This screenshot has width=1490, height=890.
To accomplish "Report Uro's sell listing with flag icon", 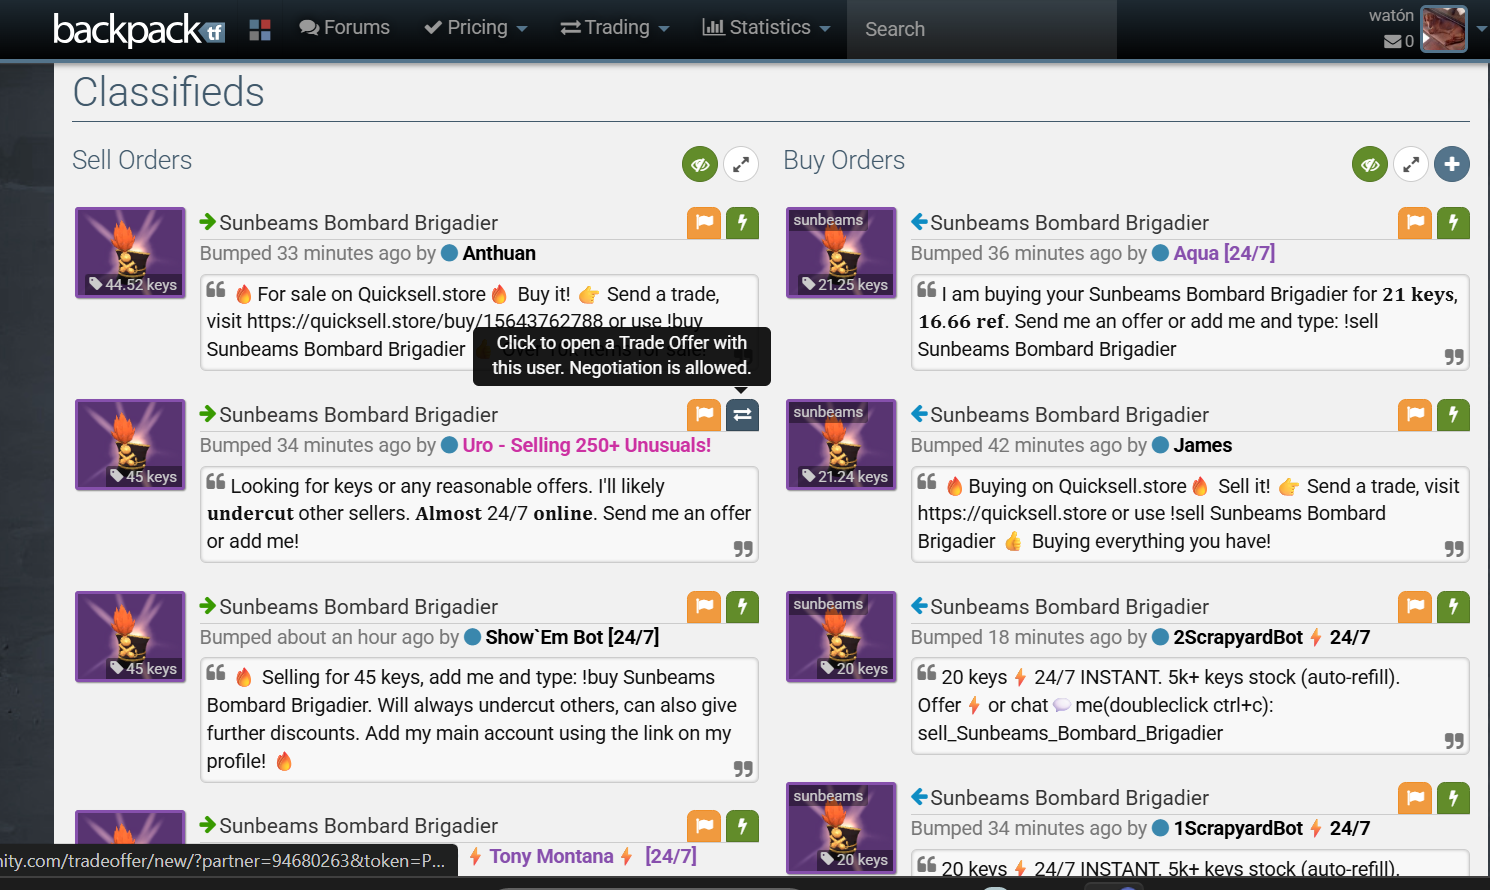I will tap(704, 414).
